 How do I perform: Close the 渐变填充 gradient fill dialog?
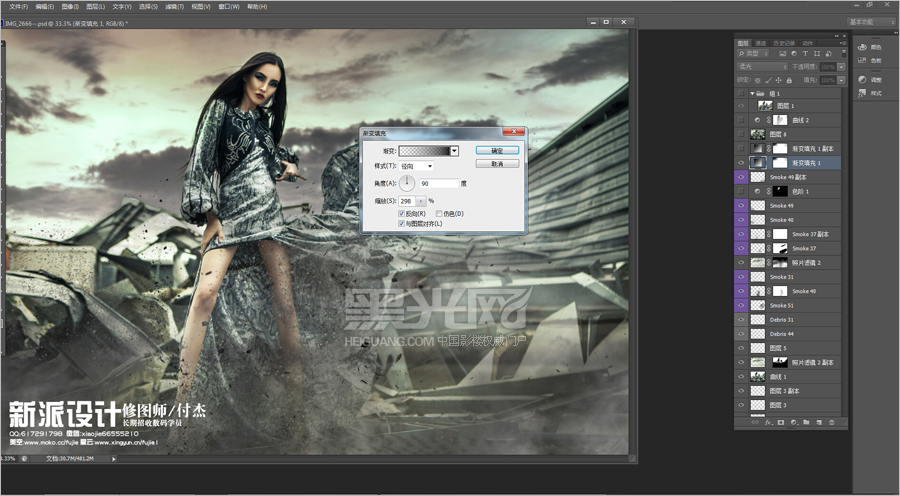[x=513, y=133]
